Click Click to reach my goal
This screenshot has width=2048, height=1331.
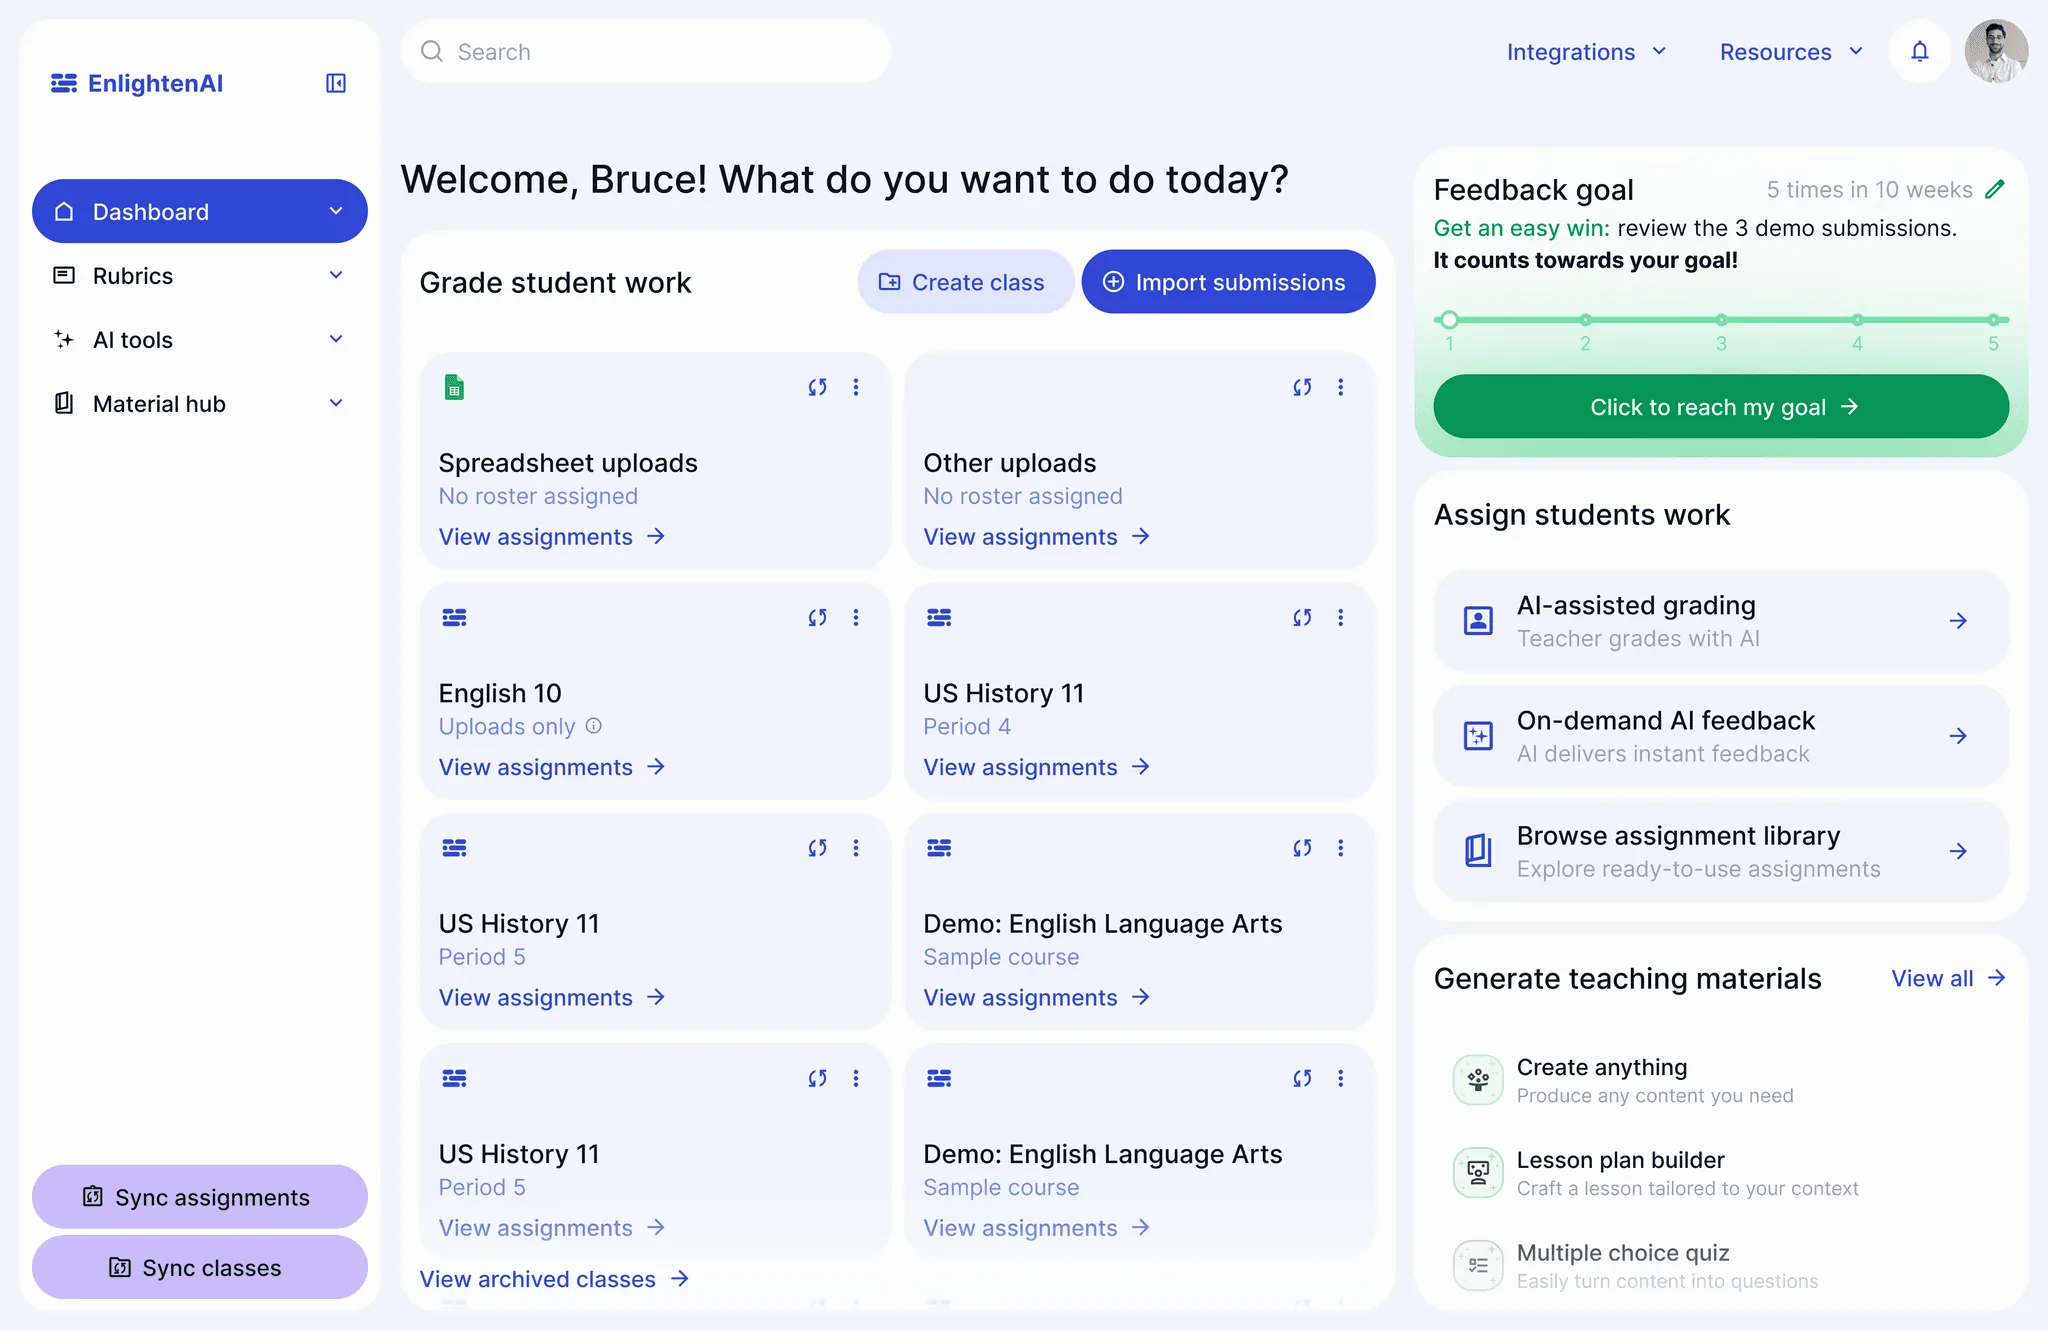coord(1721,407)
